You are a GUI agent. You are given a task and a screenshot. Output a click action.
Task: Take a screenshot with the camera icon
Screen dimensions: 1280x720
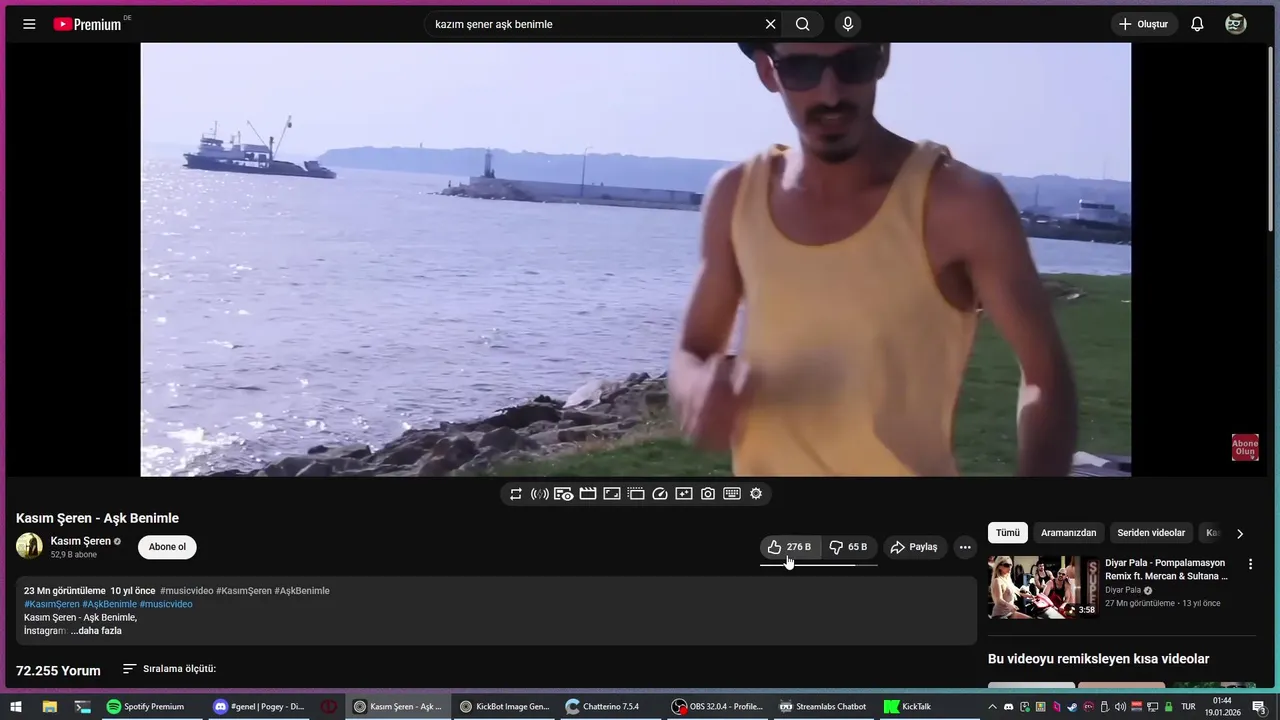coord(708,494)
